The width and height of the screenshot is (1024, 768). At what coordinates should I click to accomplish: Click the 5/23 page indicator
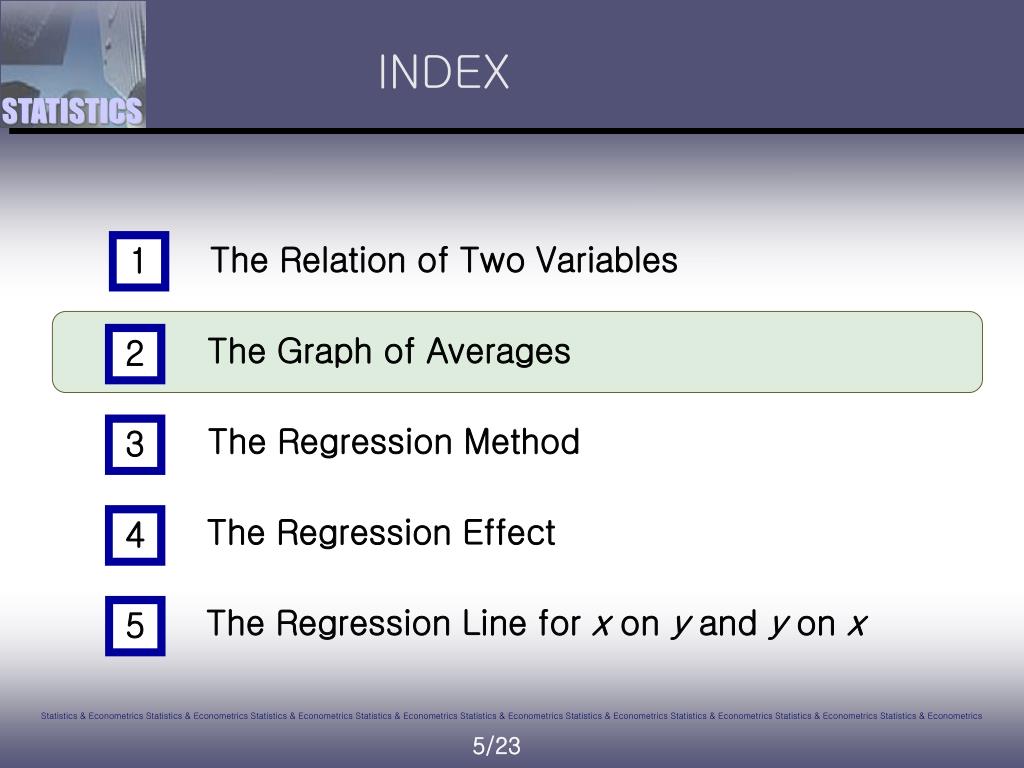pyautogui.click(x=497, y=746)
